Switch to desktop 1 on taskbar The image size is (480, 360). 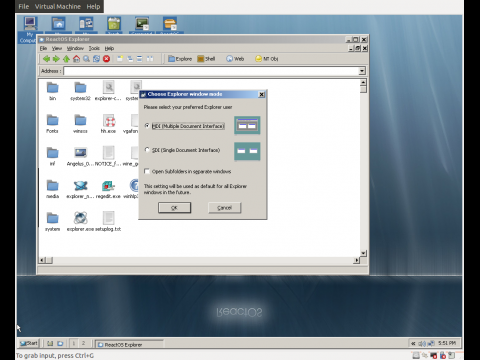[74, 343]
